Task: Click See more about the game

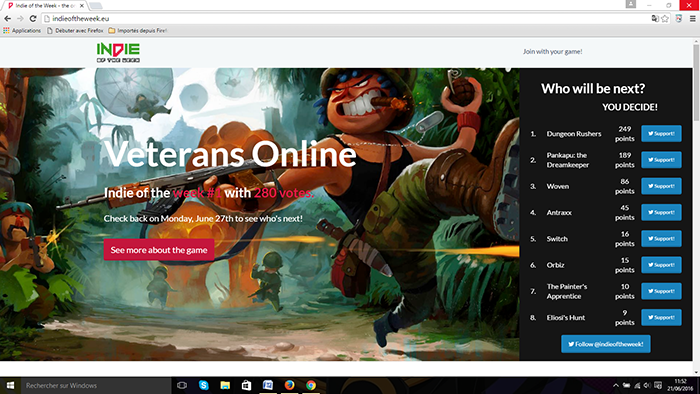Action: (159, 250)
